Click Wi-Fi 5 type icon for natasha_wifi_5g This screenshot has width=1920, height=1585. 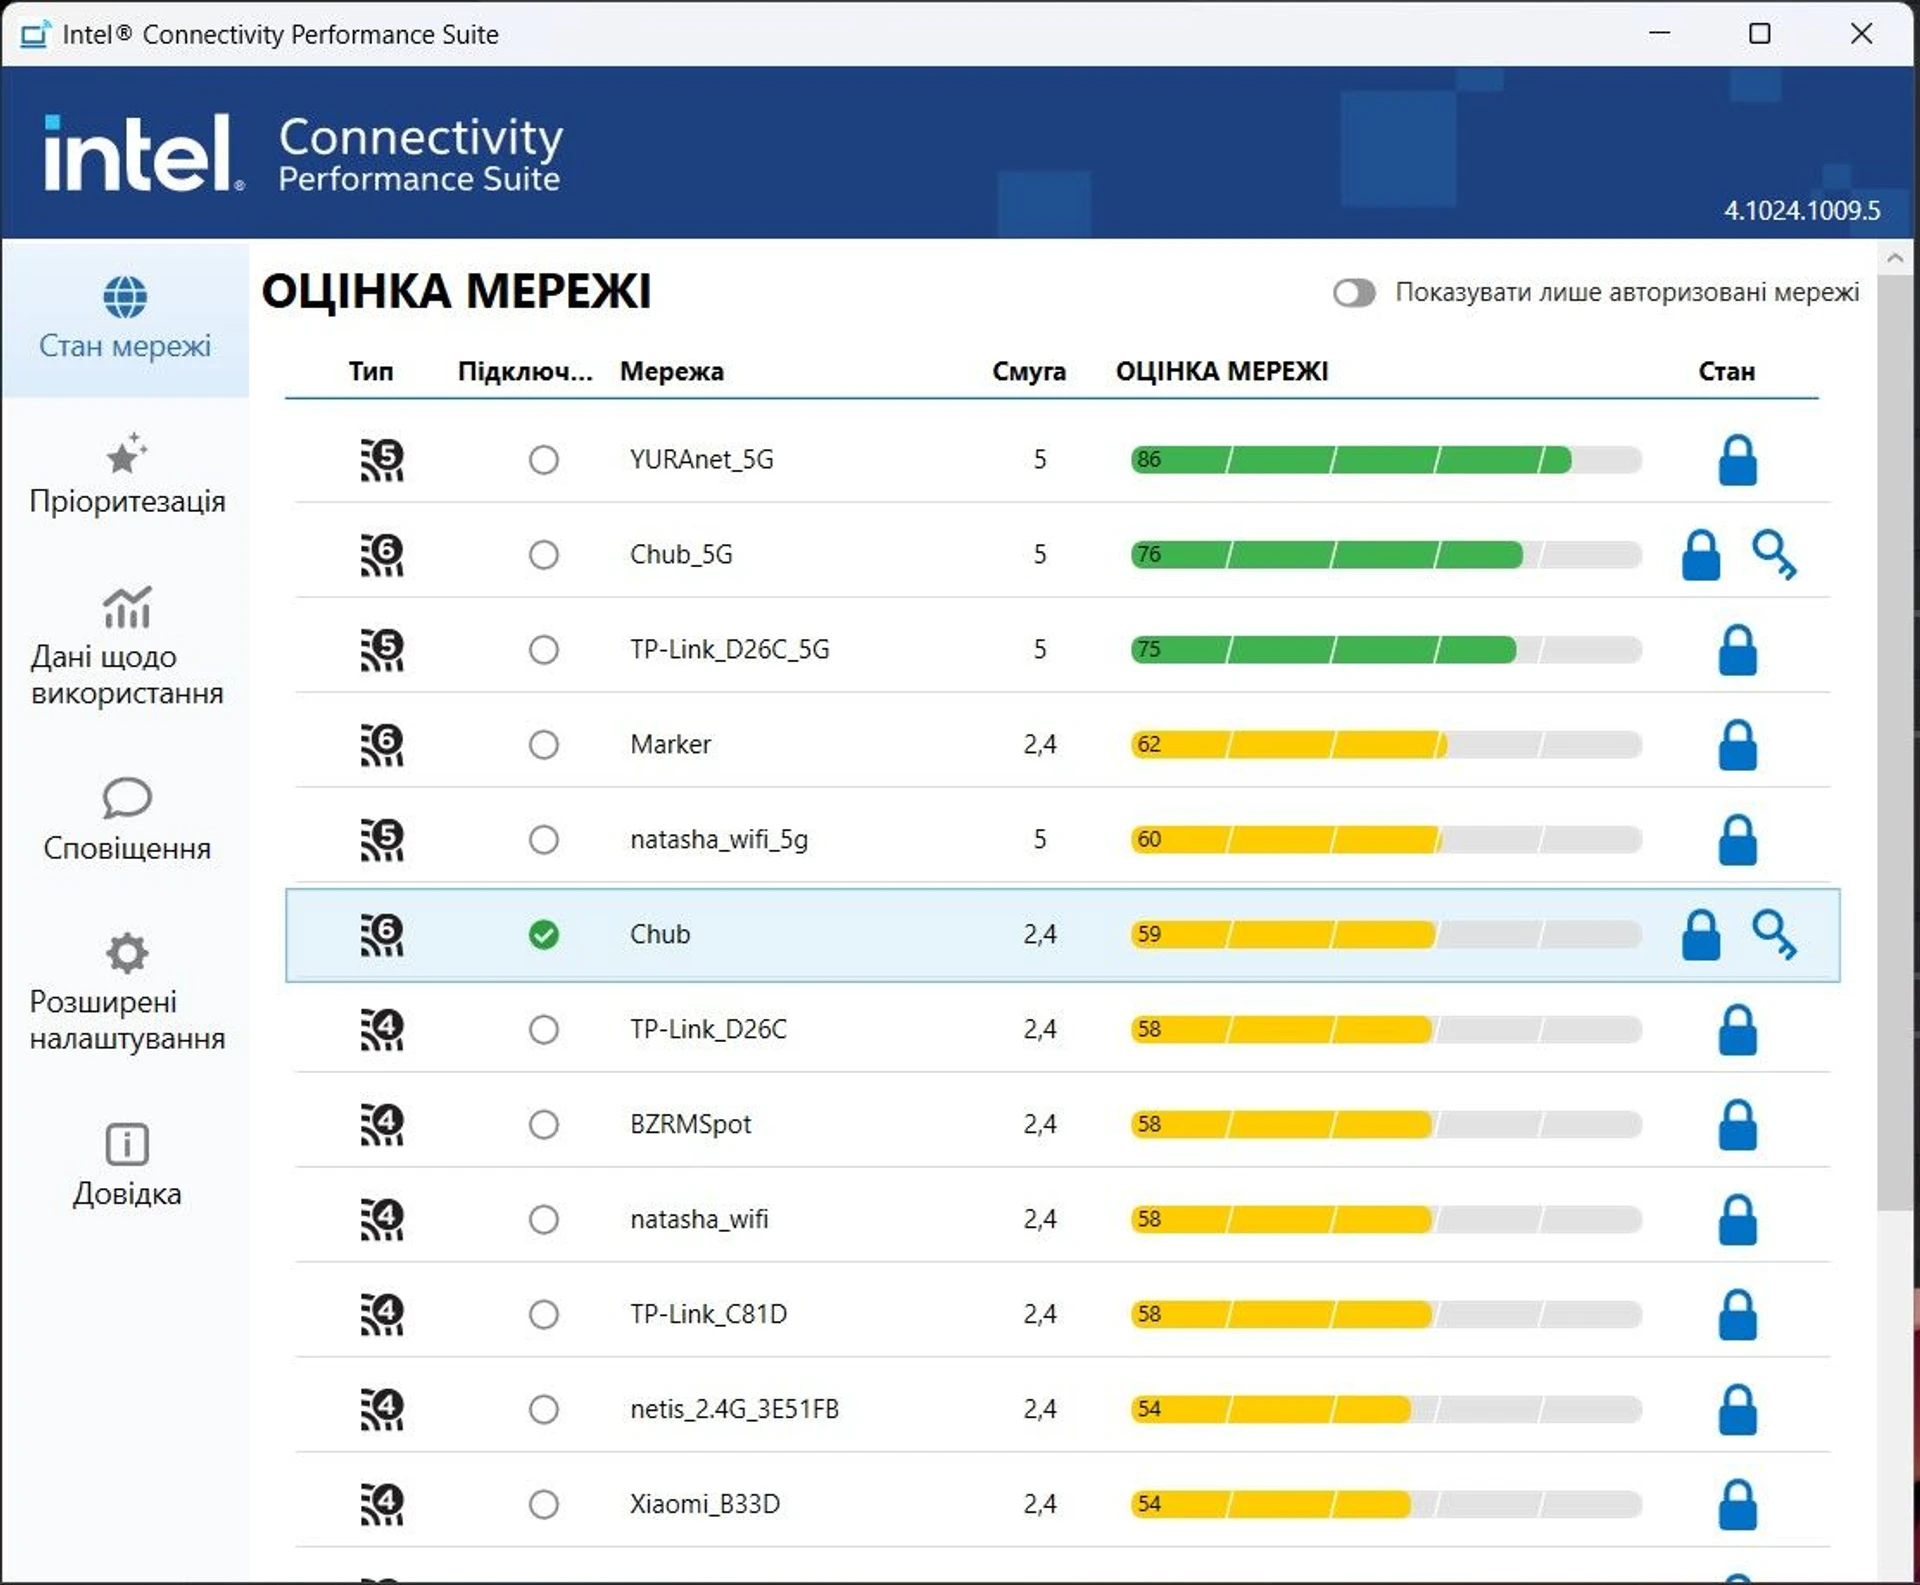(382, 840)
